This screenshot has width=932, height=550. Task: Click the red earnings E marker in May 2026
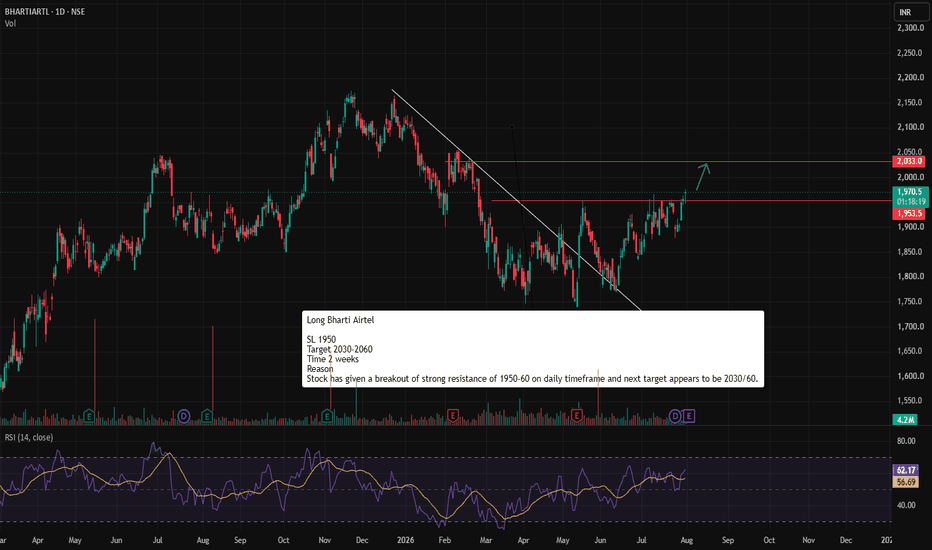tap(577, 416)
